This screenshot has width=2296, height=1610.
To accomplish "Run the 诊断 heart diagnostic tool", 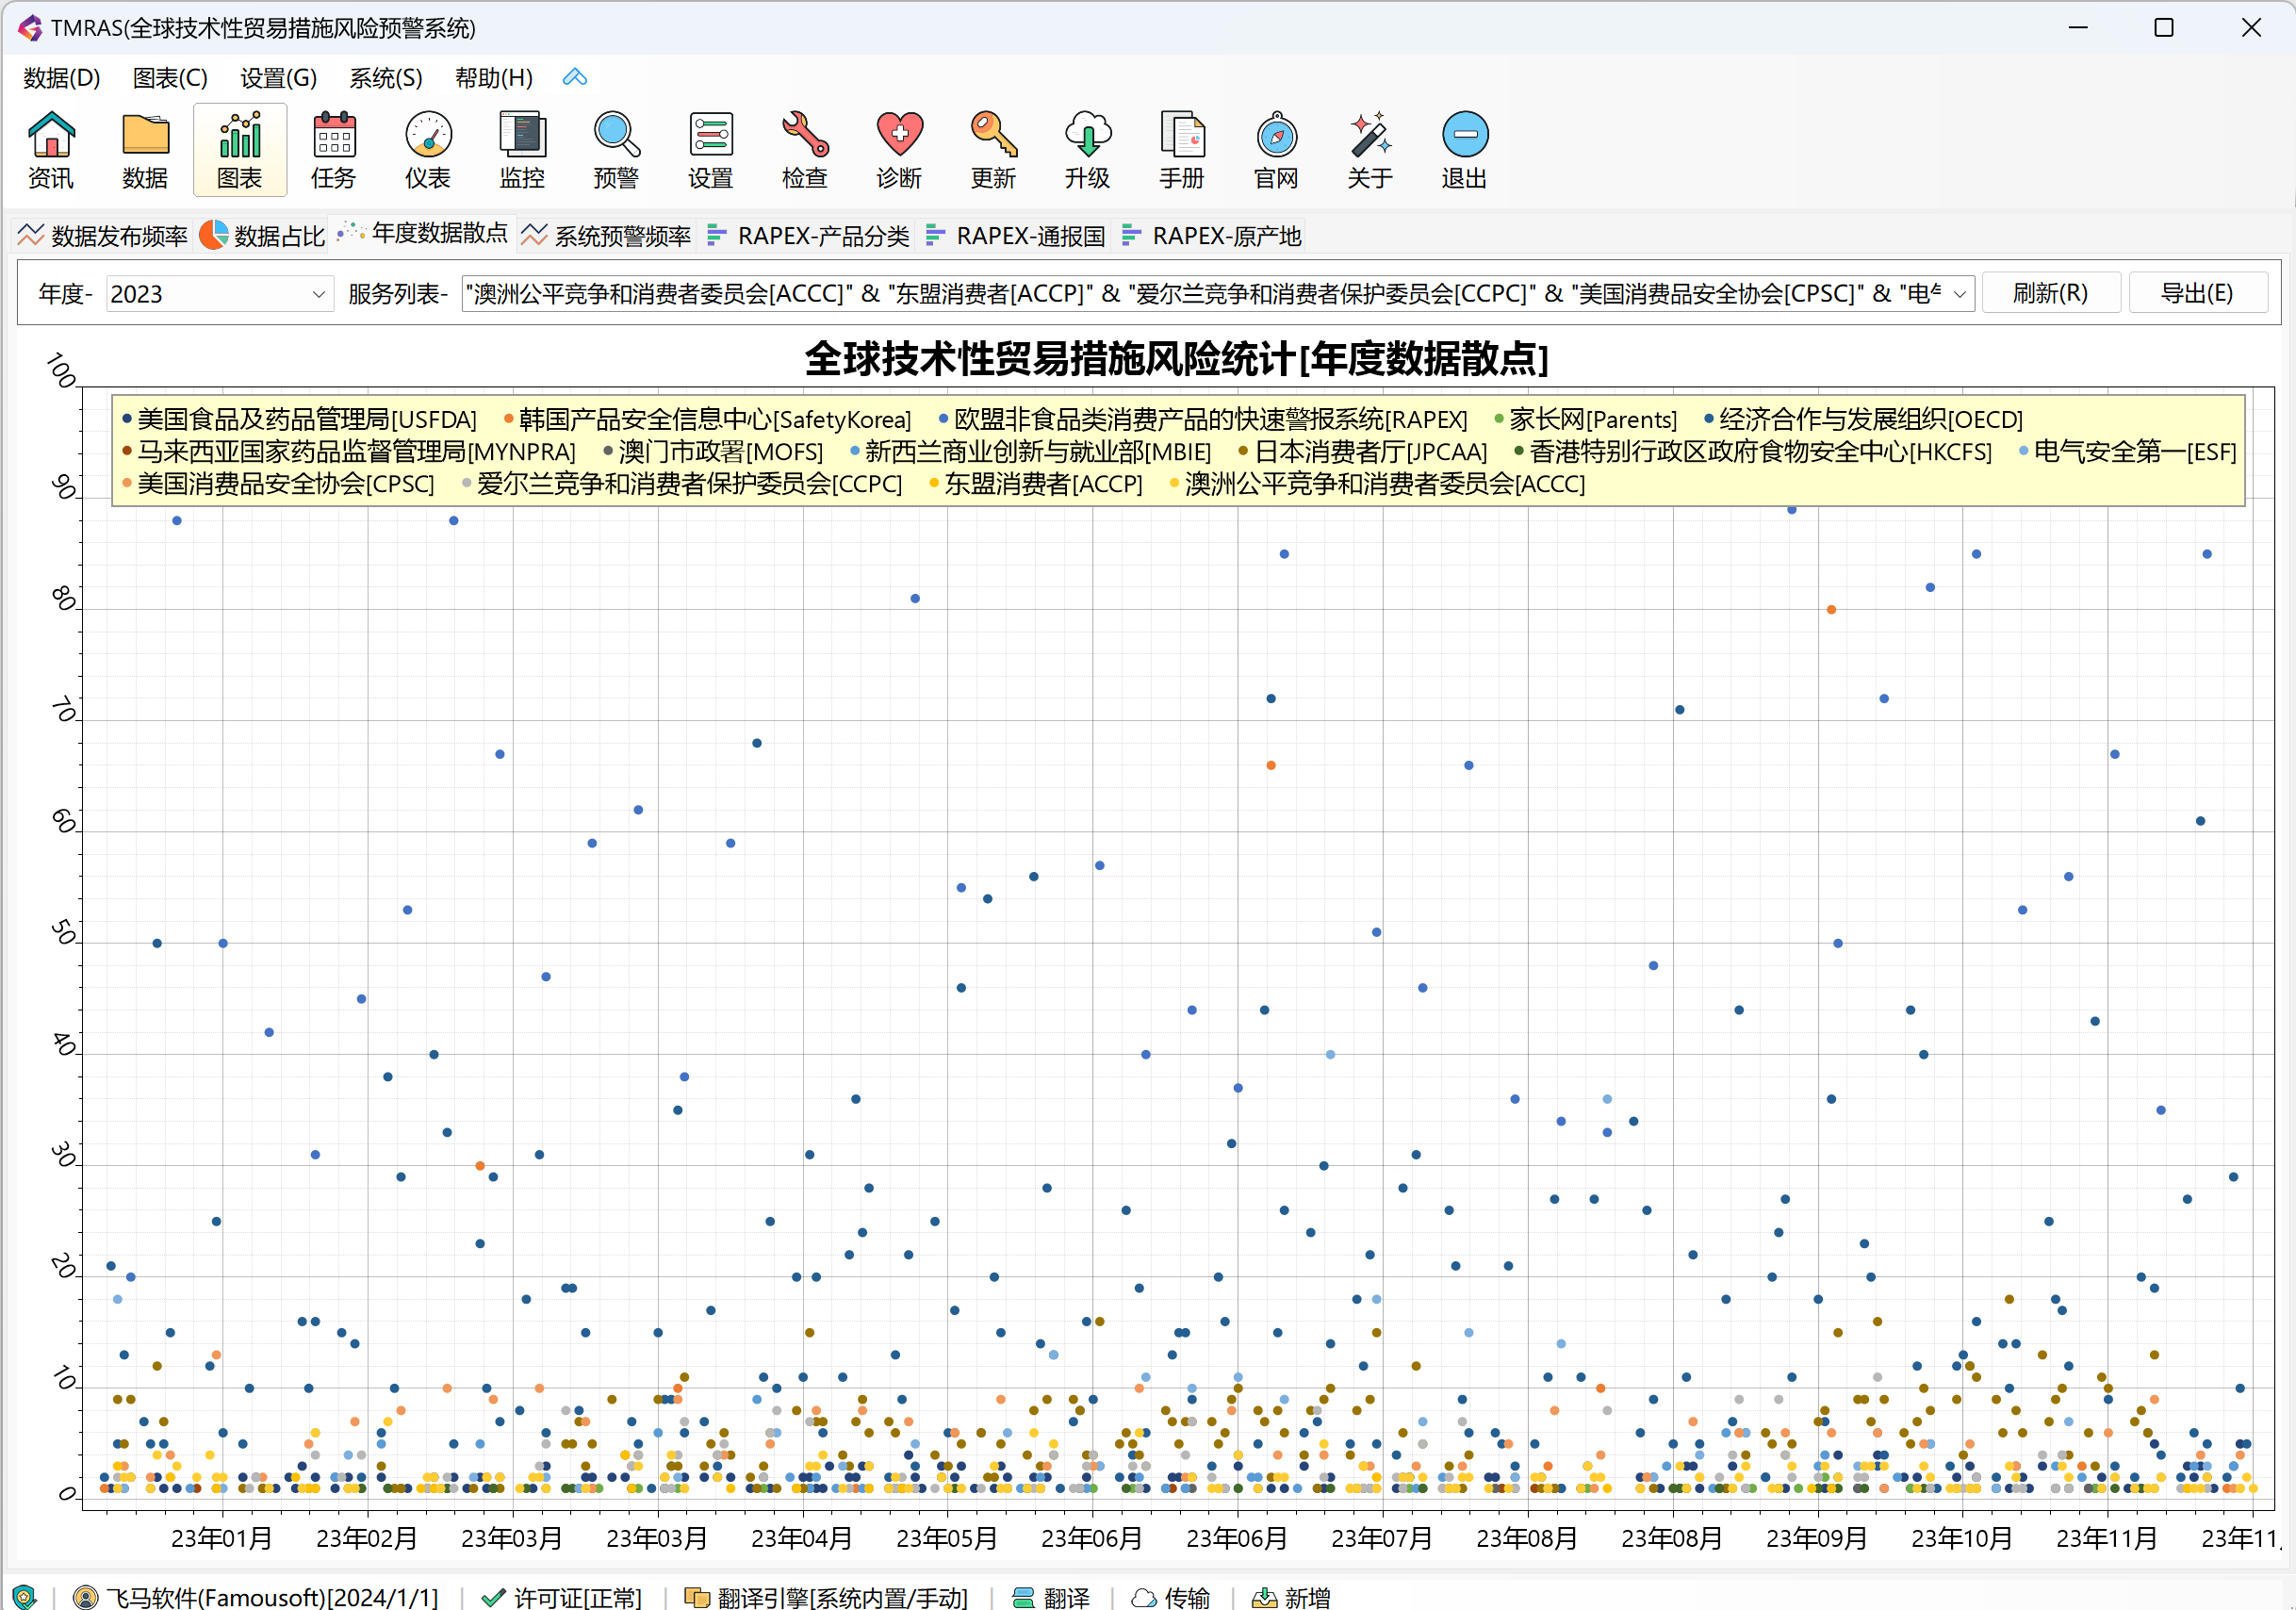I will pos(899,150).
